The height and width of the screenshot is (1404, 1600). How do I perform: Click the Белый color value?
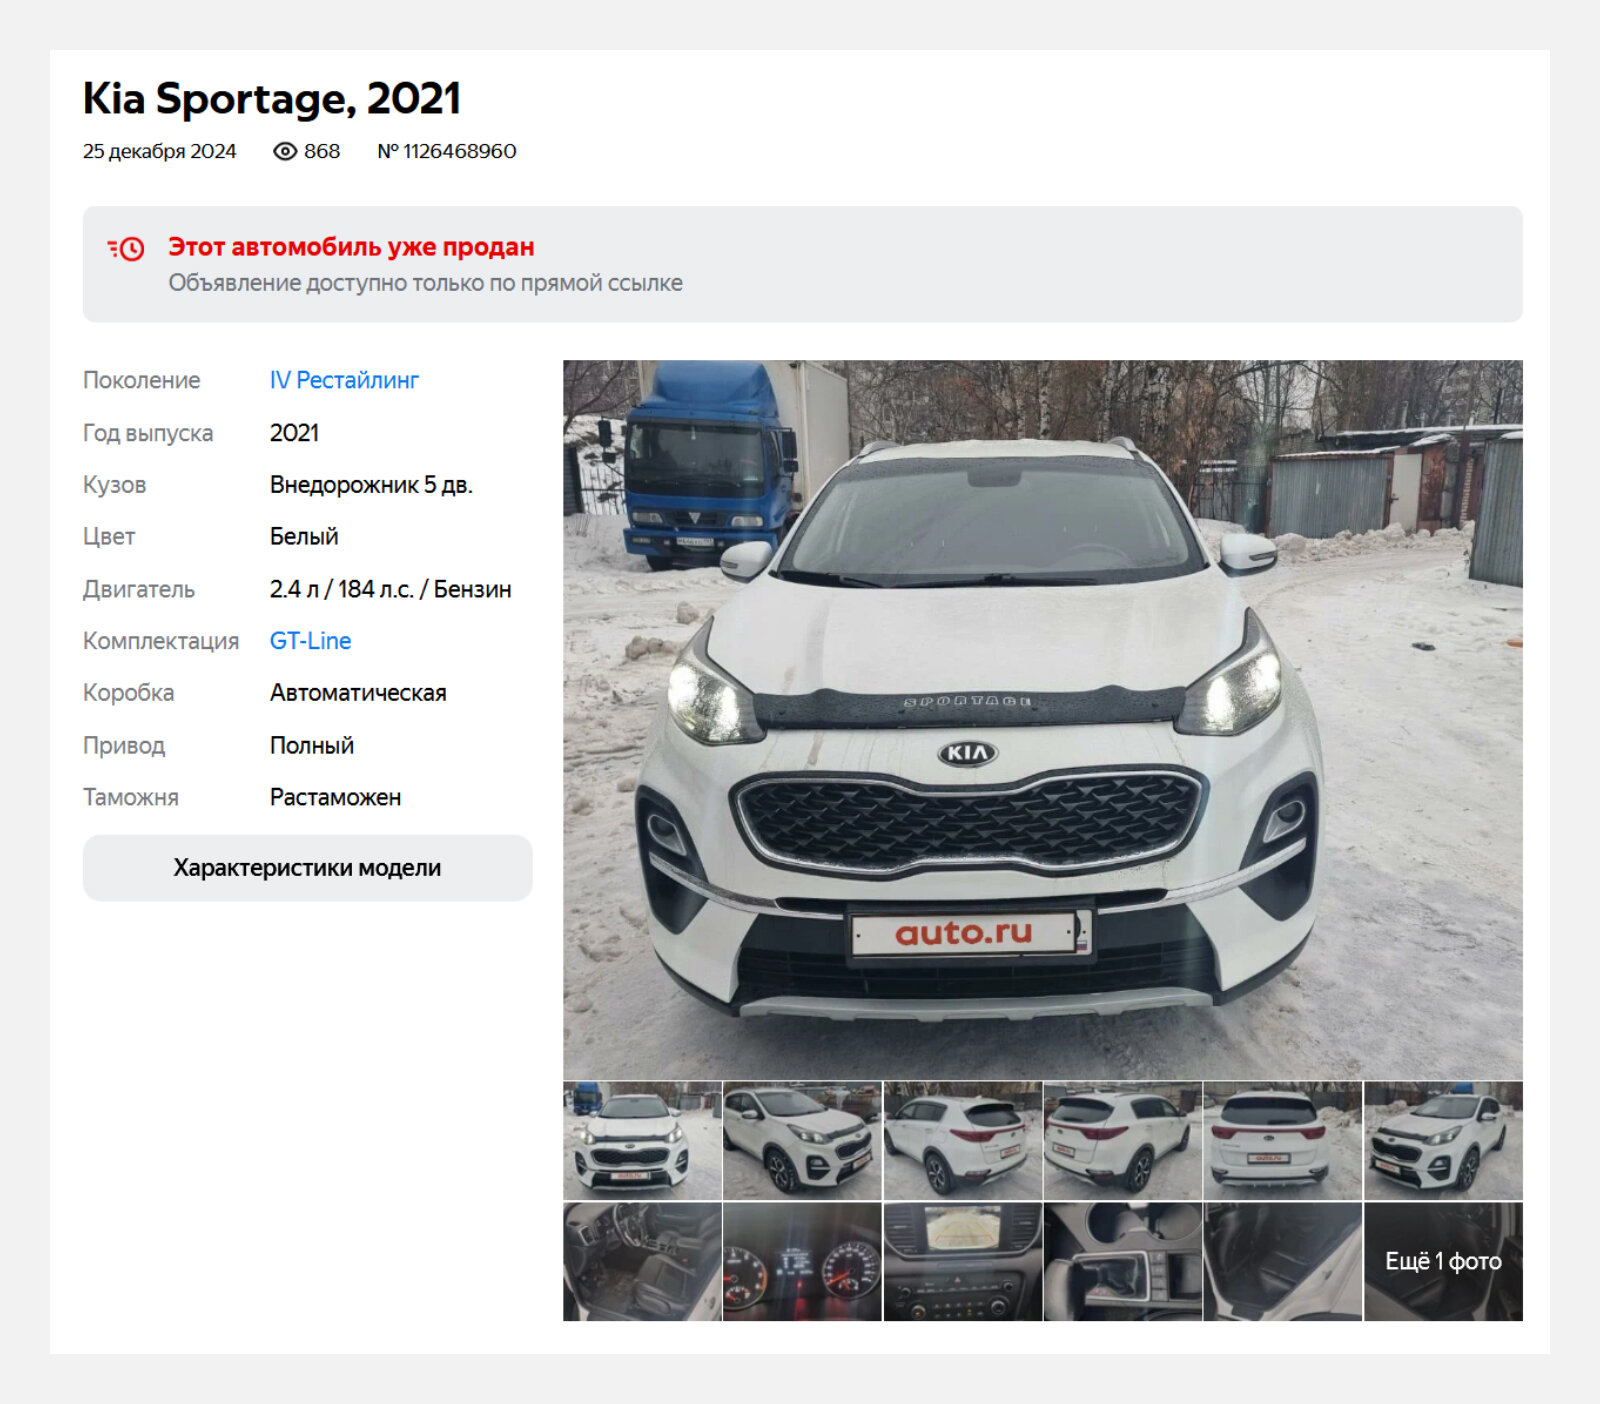[304, 537]
